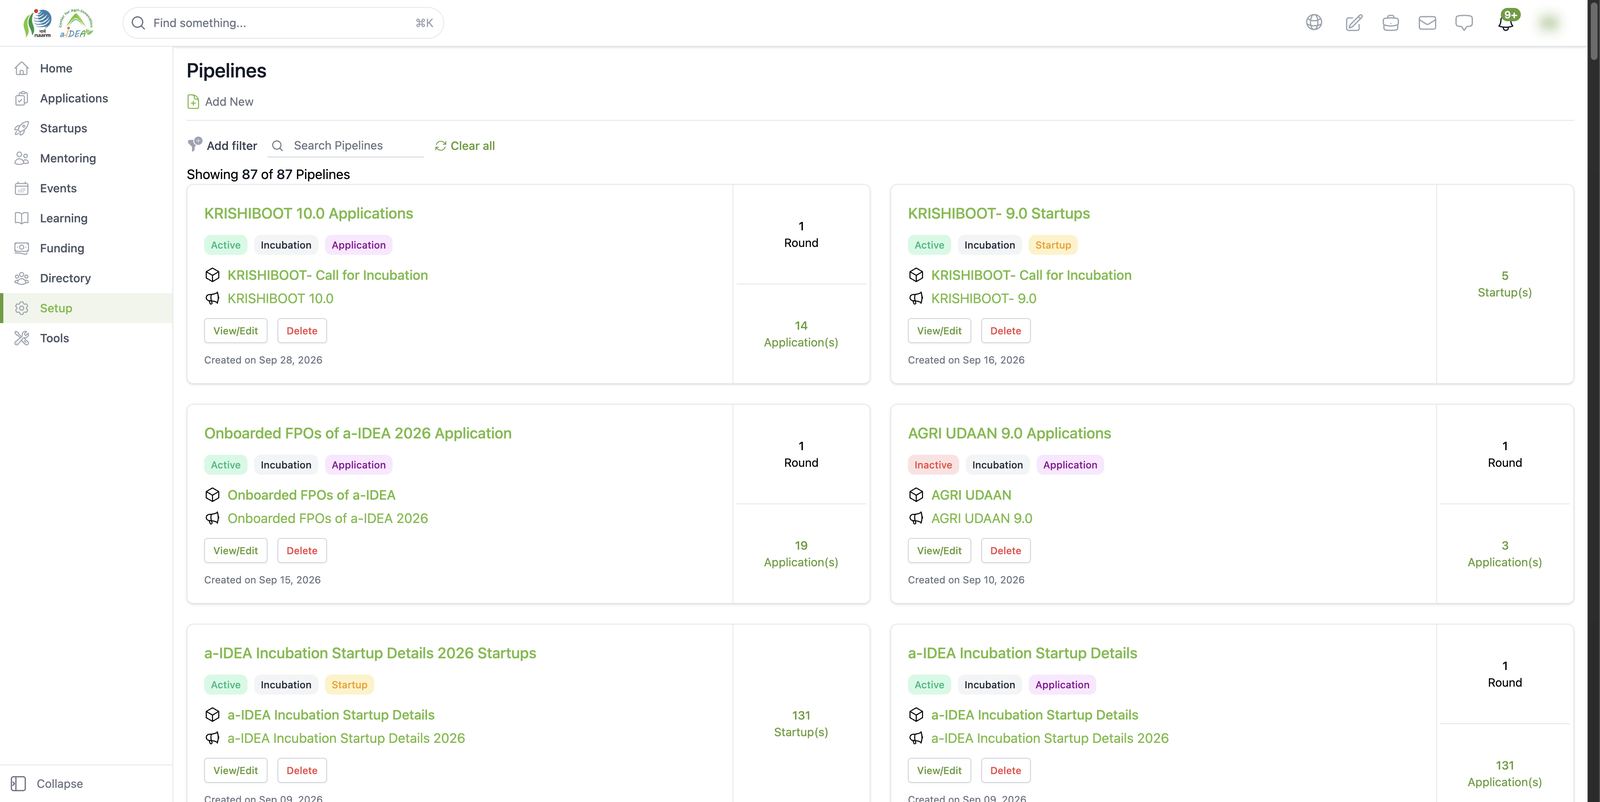Open Directory in the sidebar

coord(86,278)
